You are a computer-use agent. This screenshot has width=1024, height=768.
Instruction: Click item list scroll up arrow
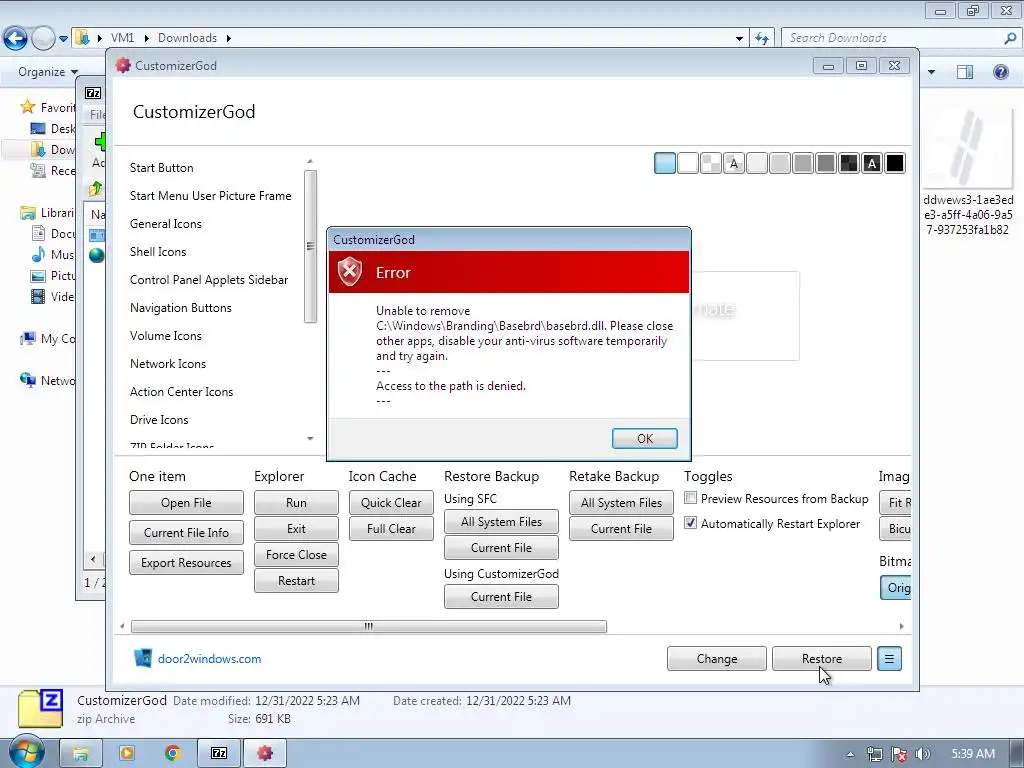[310, 161]
